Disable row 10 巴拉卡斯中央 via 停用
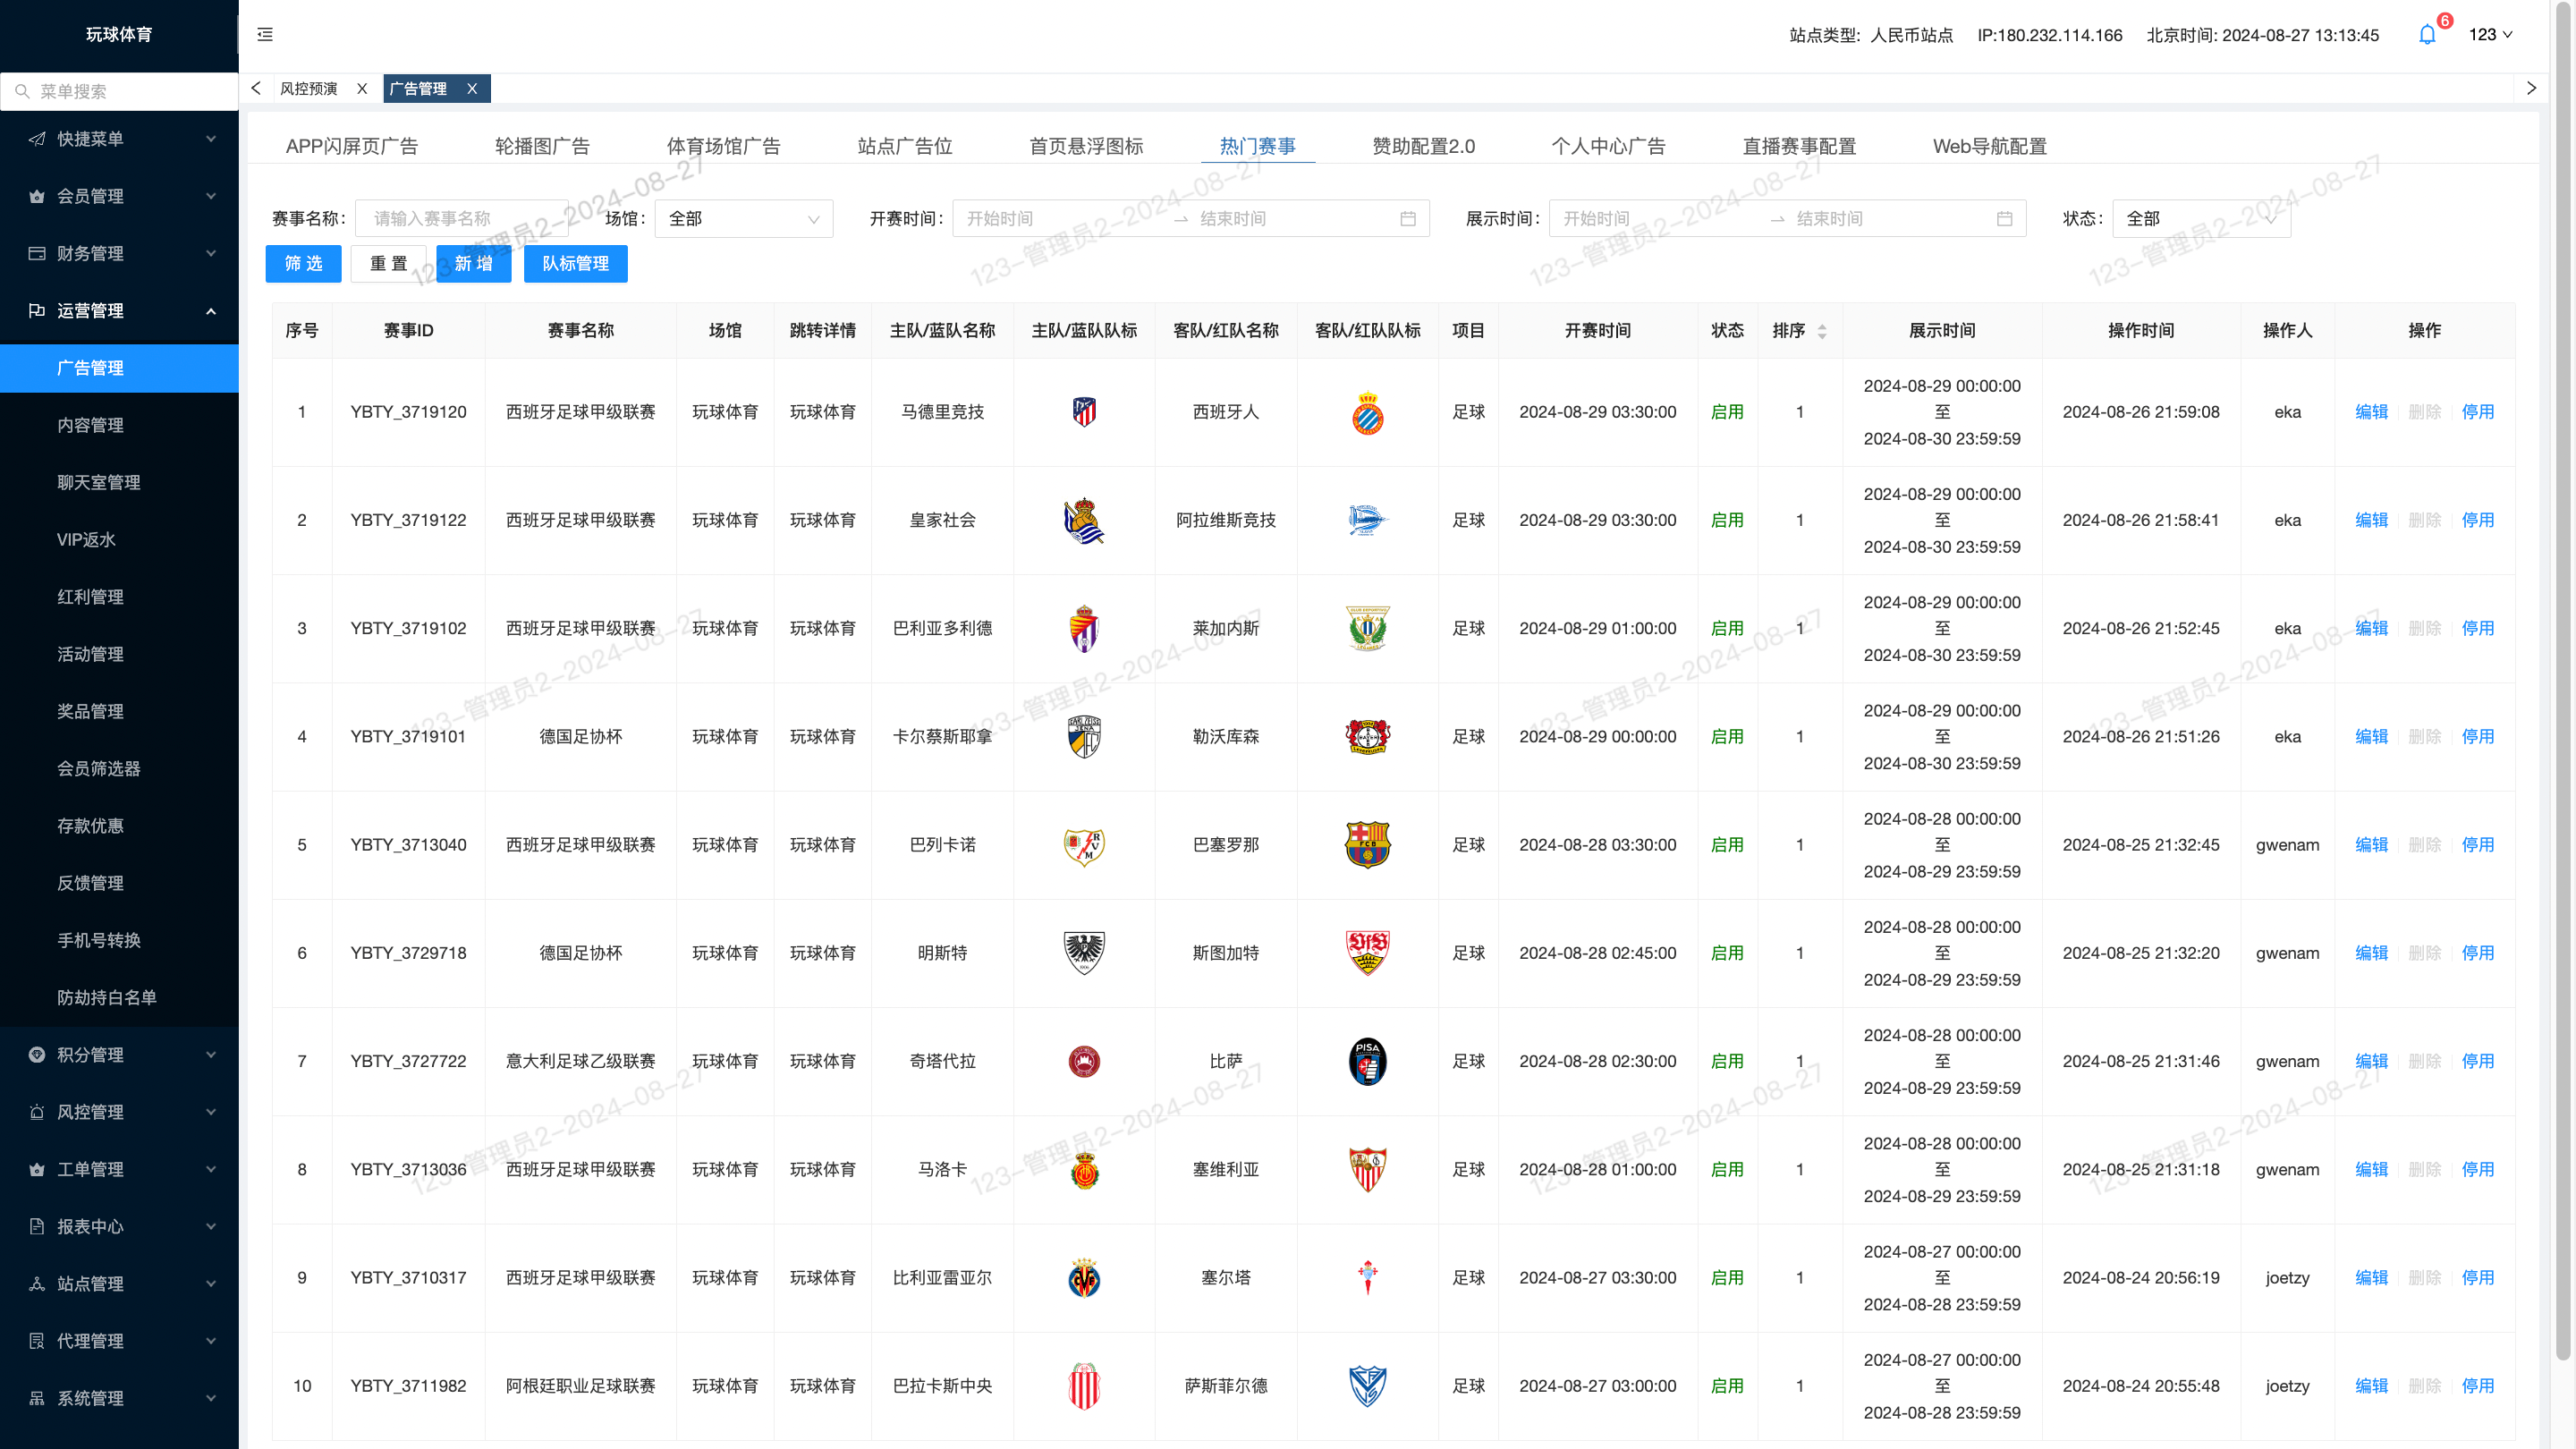This screenshot has height=1449, width=2576. point(2478,1386)
